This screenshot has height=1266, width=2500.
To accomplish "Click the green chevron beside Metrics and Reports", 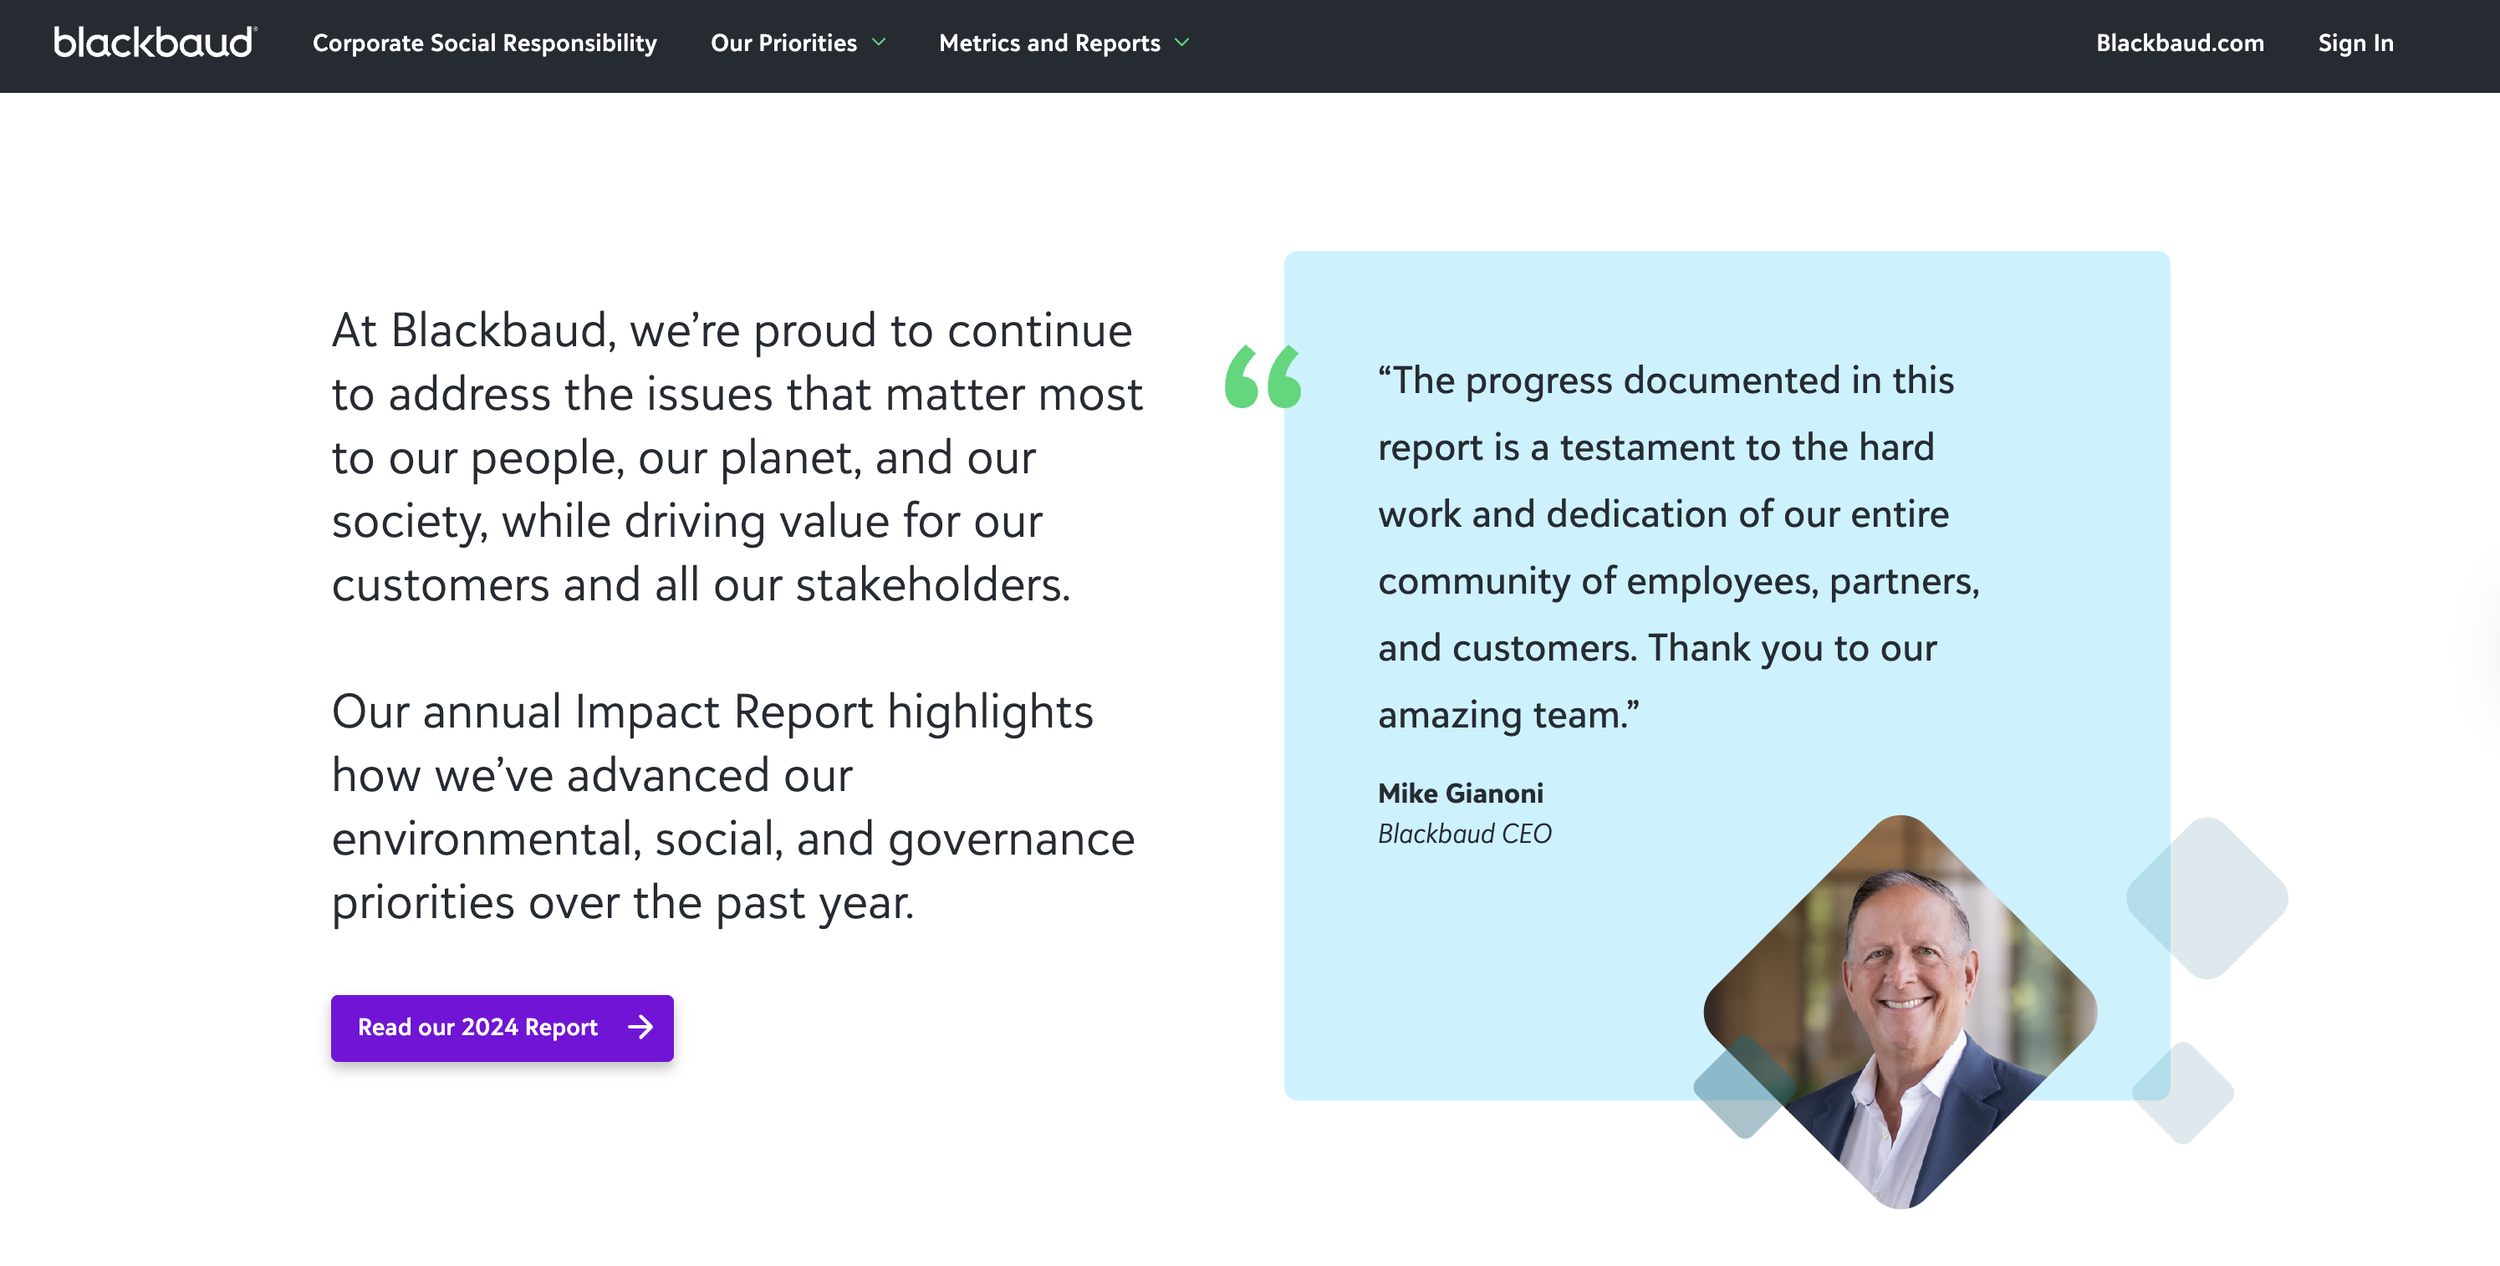I will pos(1182,44).
